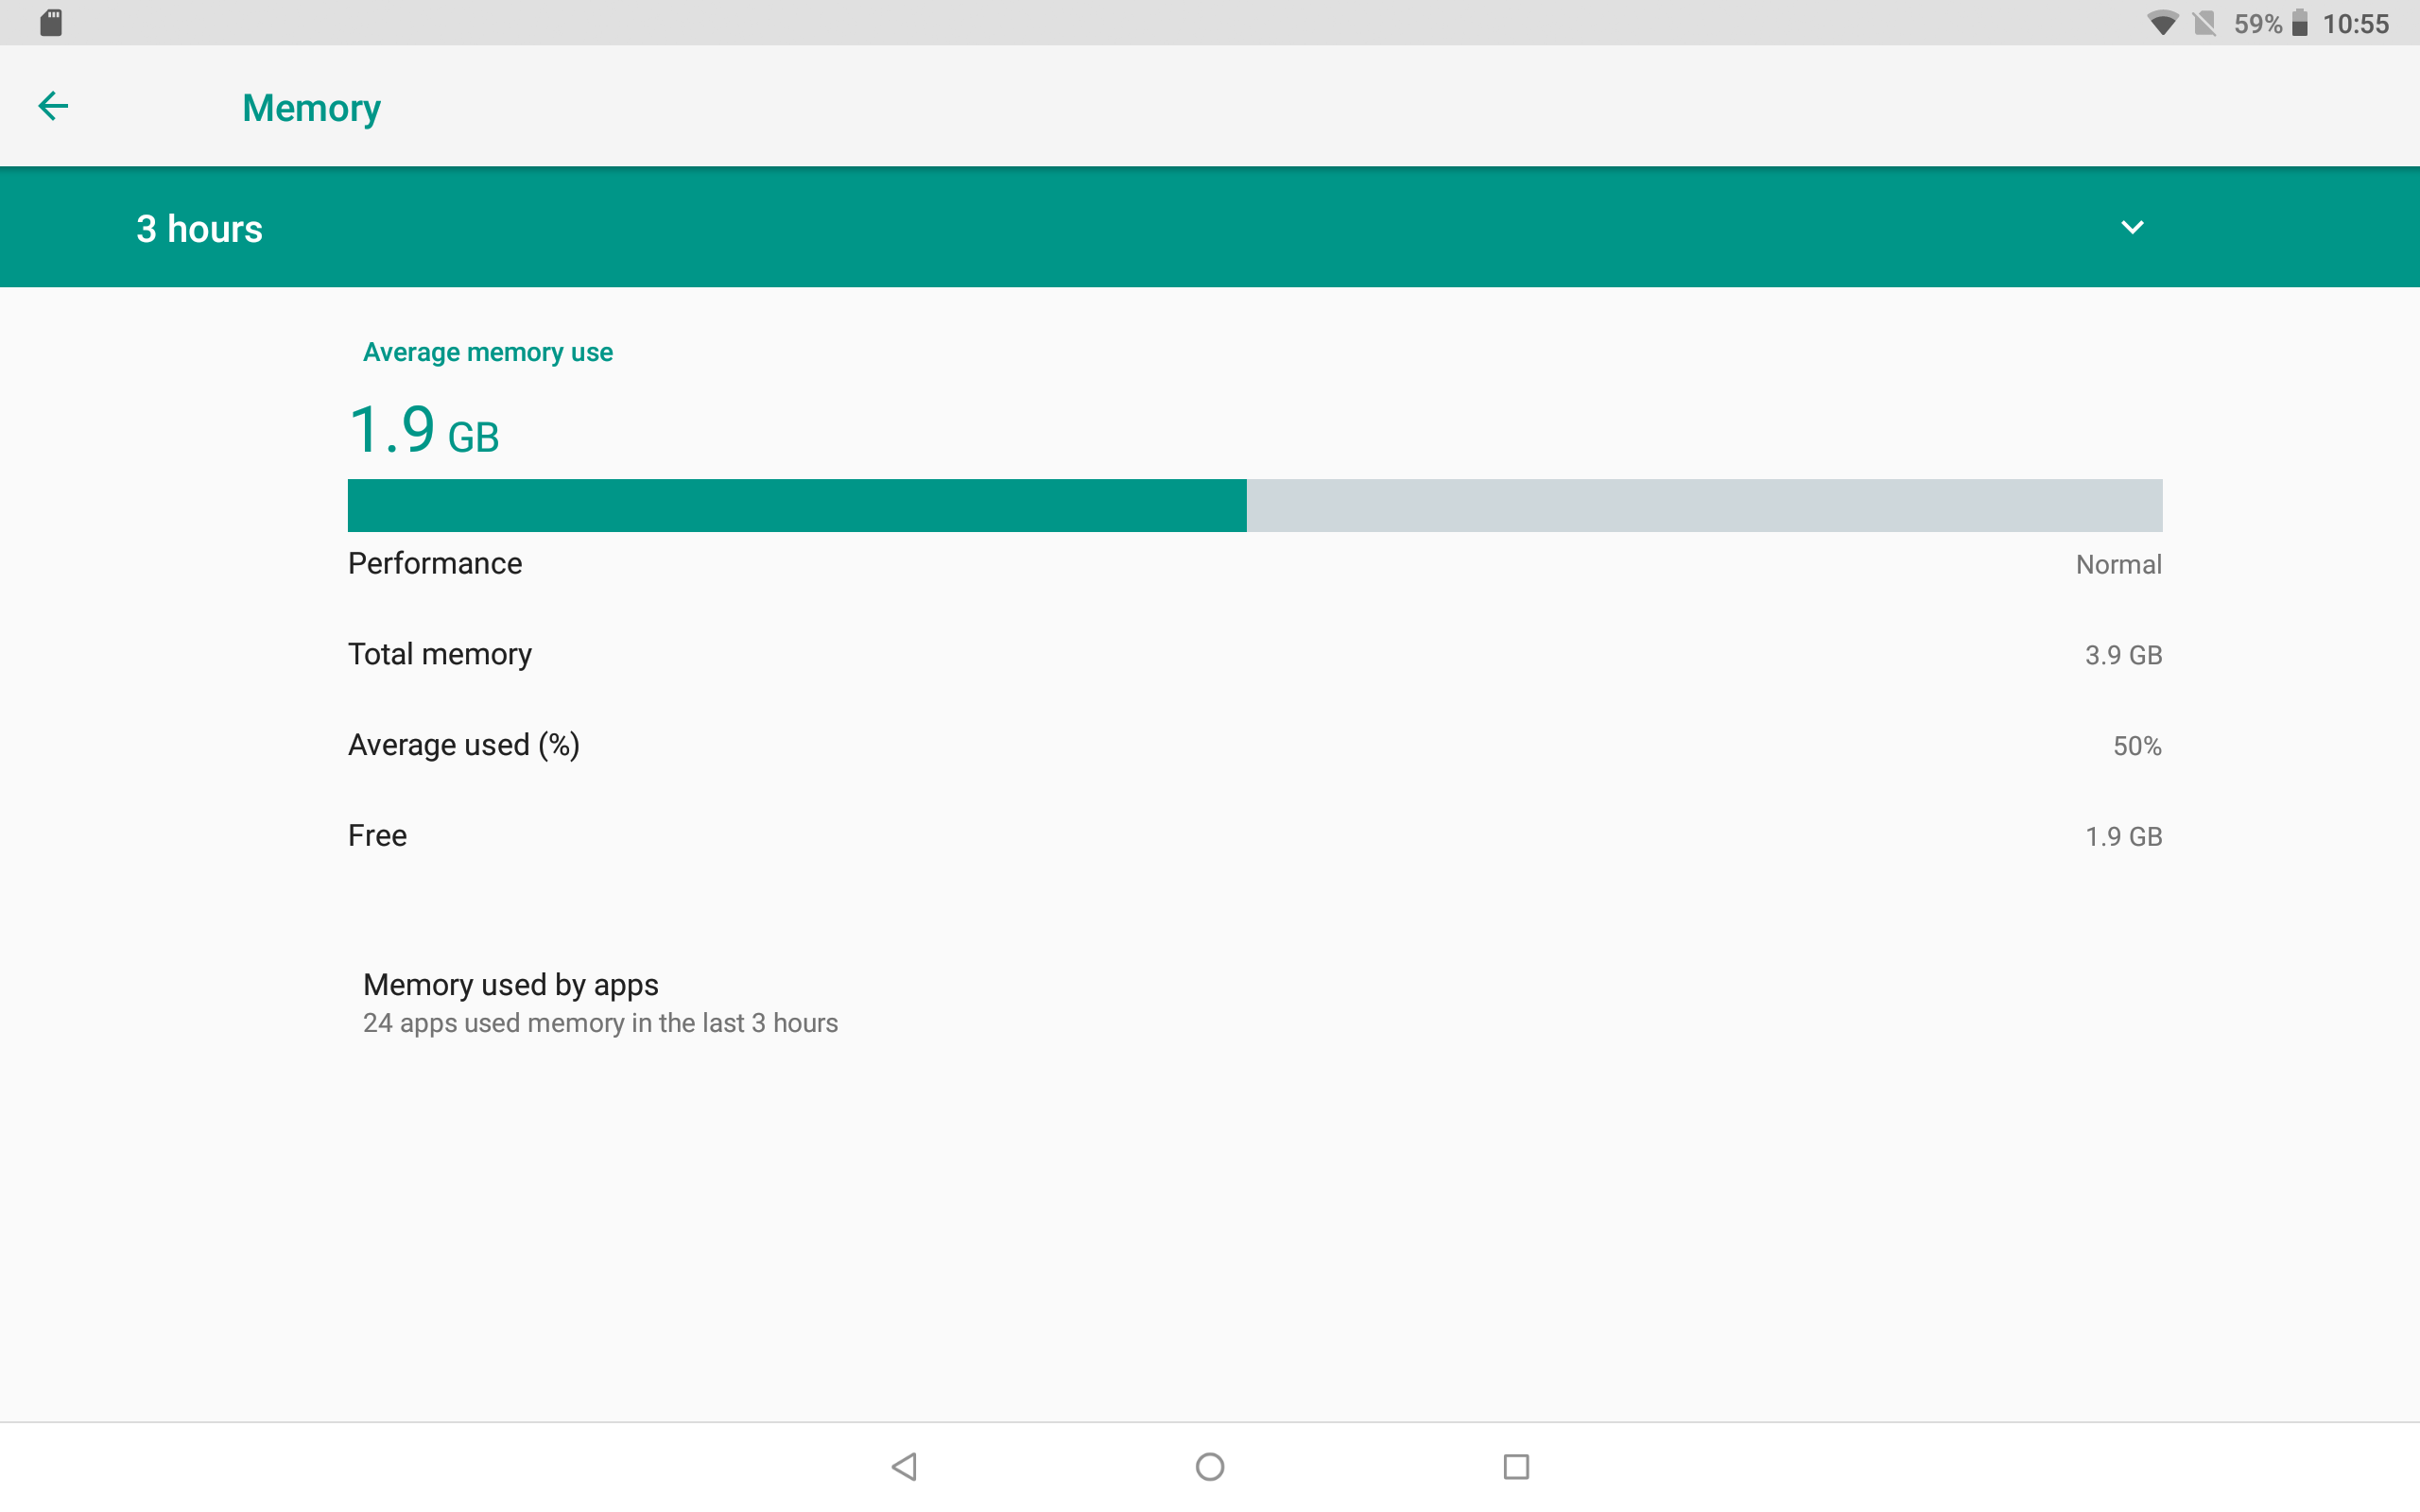Tap the Wi-Fi status icon
Image resolution: width=2420 pixels, height=1512 pixels.
pyautogui.click(x=2162, y=23)
